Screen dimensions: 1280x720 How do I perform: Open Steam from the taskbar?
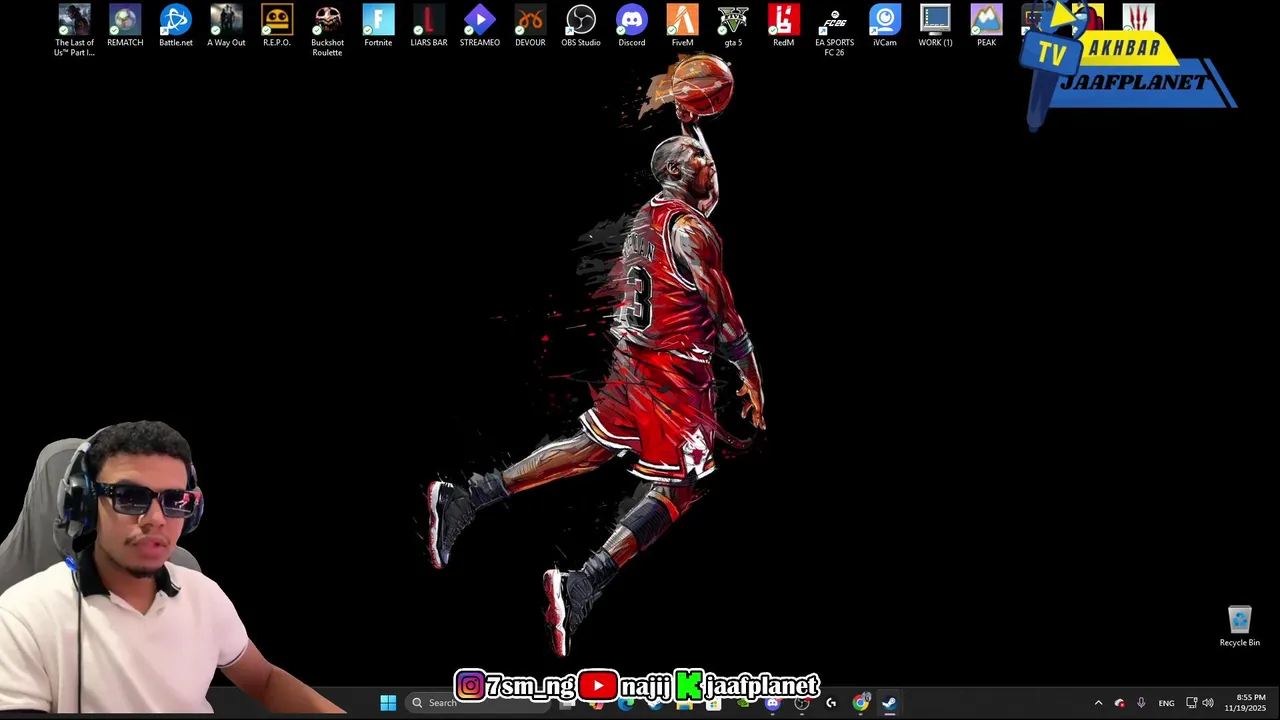[x=889, y=703]
